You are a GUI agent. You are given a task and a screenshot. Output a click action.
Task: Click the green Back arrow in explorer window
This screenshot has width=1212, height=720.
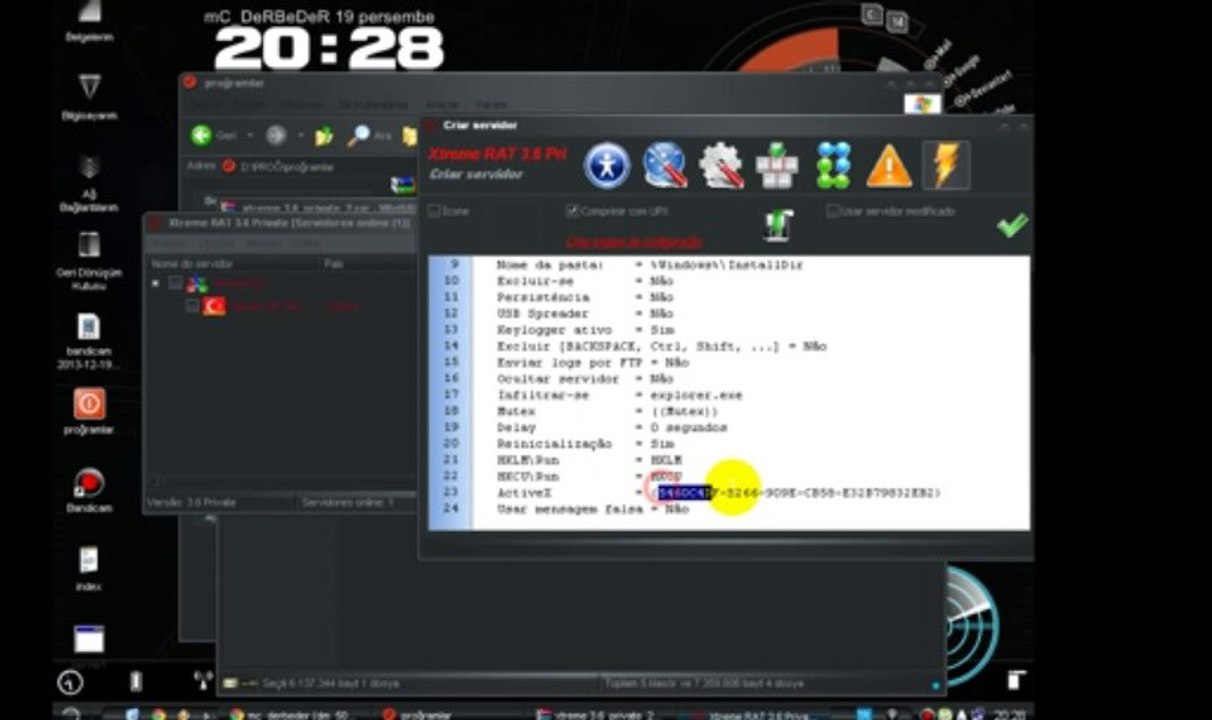[x=202, y=135]
